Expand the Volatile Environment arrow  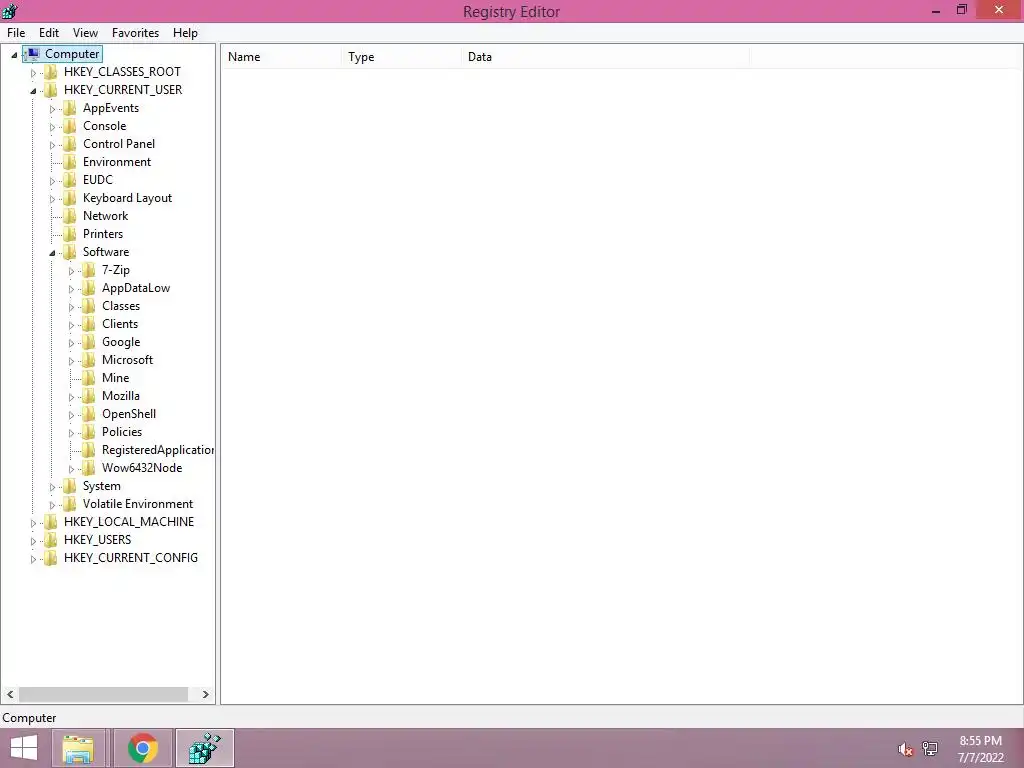pos(52,505)
